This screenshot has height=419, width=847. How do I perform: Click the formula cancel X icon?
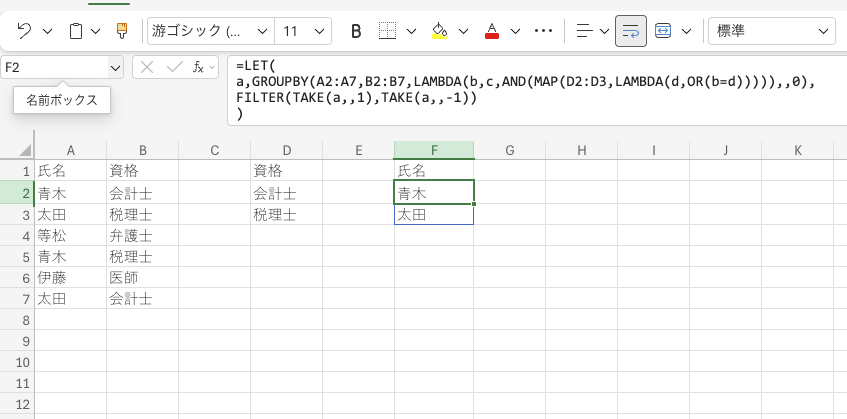(147, 67)
